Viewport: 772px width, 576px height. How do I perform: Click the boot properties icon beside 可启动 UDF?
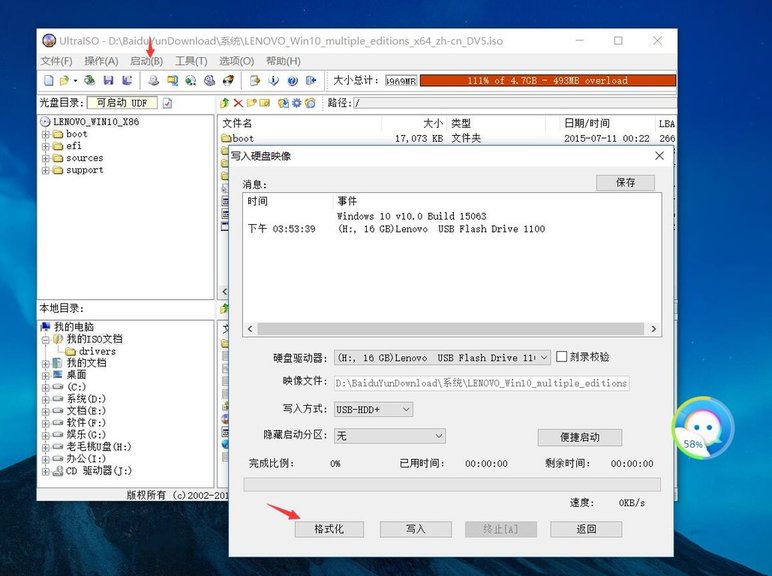pos(168,102)
